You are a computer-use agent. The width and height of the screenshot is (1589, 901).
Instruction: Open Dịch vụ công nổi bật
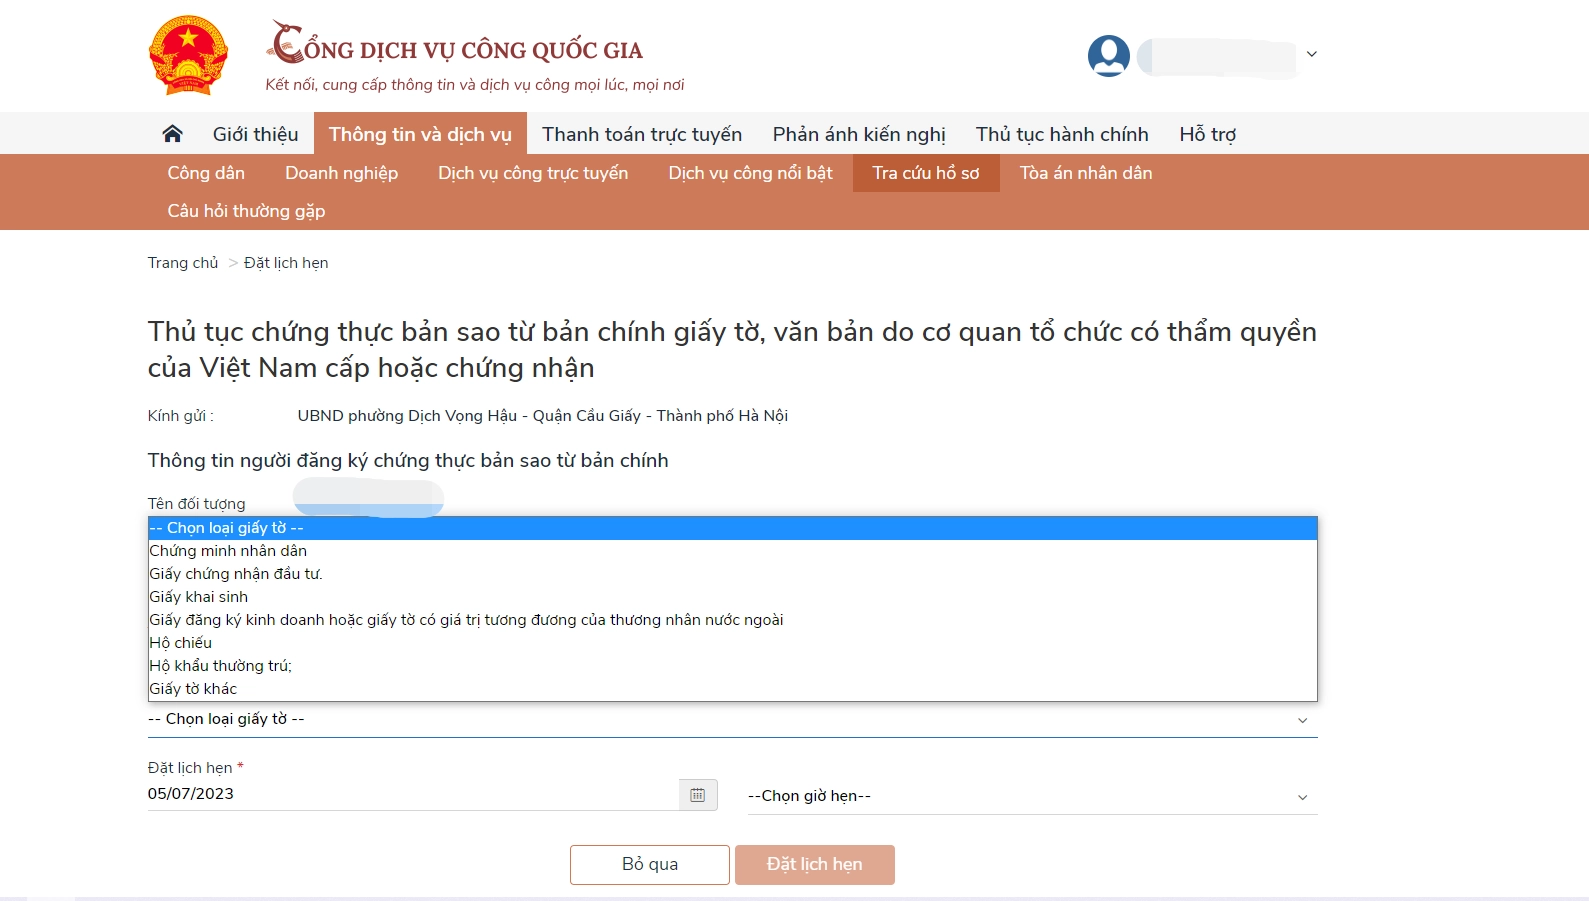click(x=750, y=173)
